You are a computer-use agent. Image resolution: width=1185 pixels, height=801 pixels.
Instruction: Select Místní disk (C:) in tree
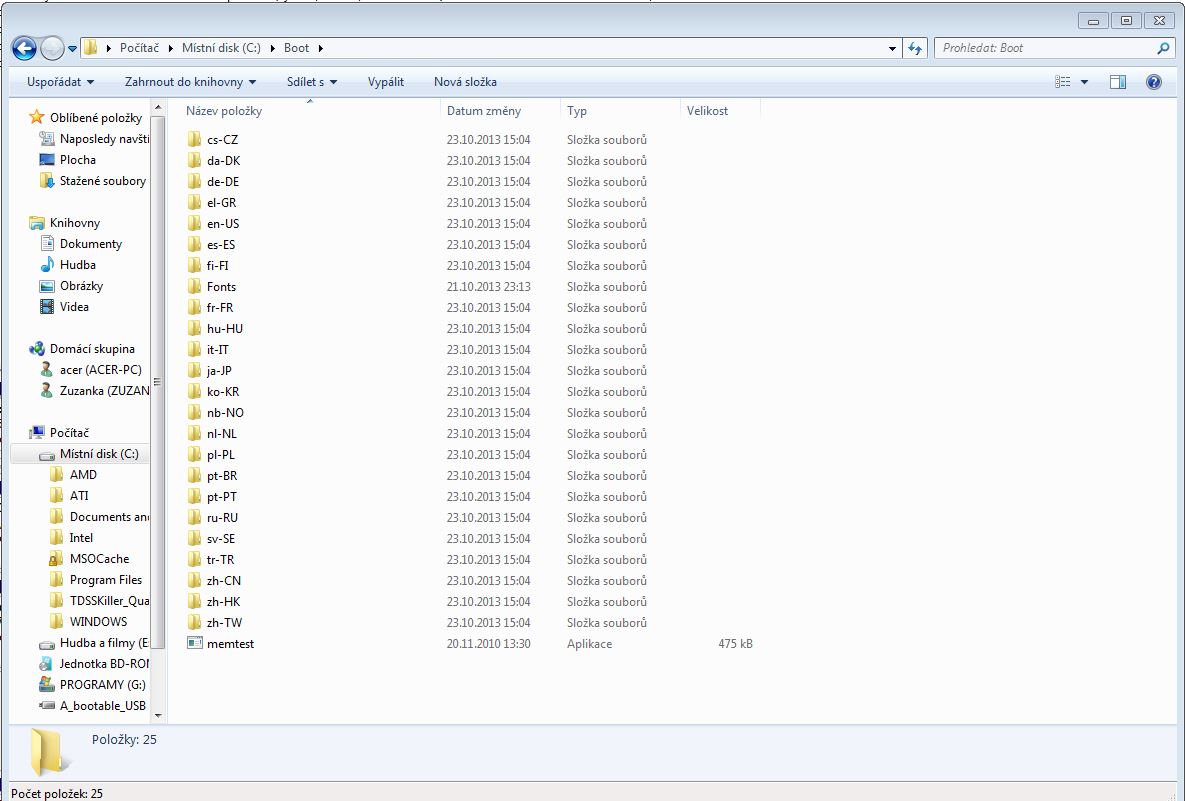(98, 453)
